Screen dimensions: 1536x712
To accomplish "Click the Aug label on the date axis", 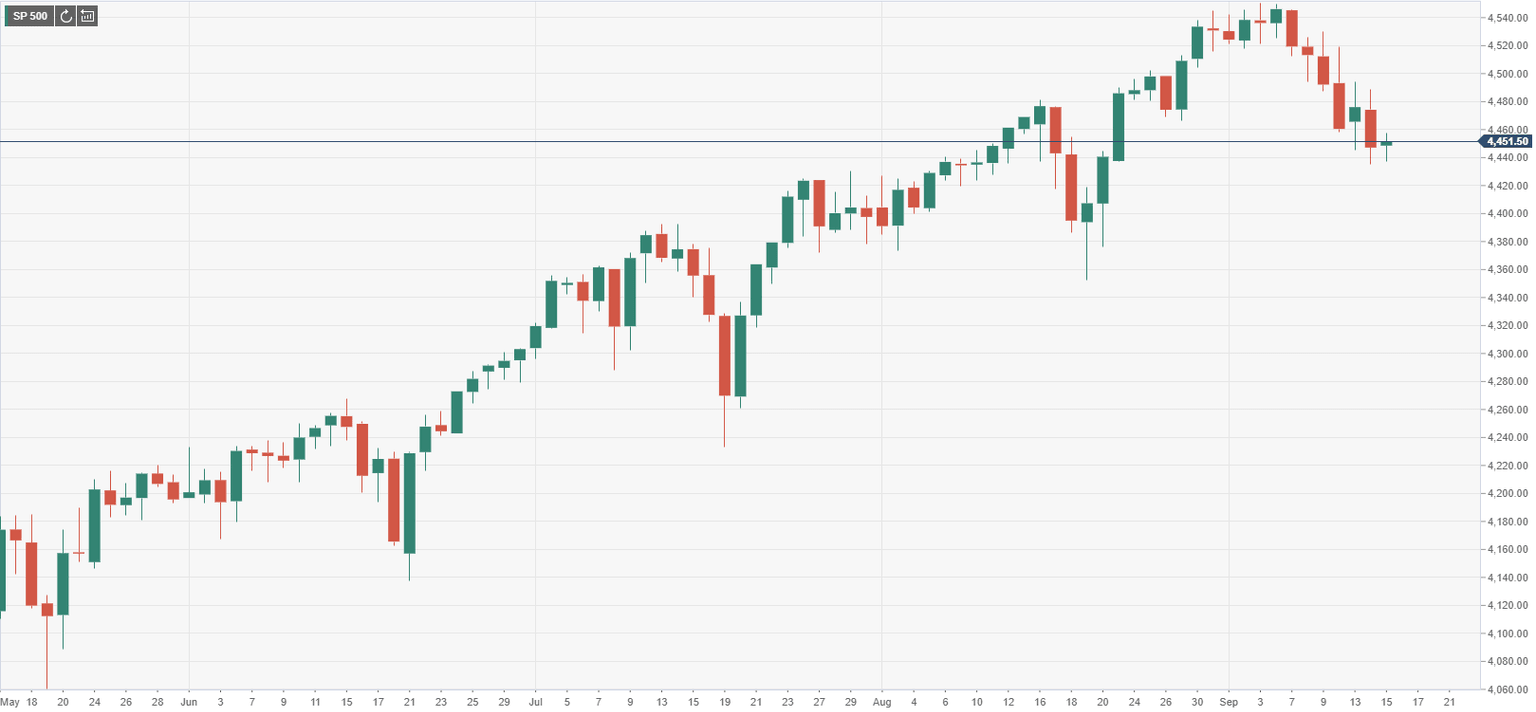I will [881, 702].
